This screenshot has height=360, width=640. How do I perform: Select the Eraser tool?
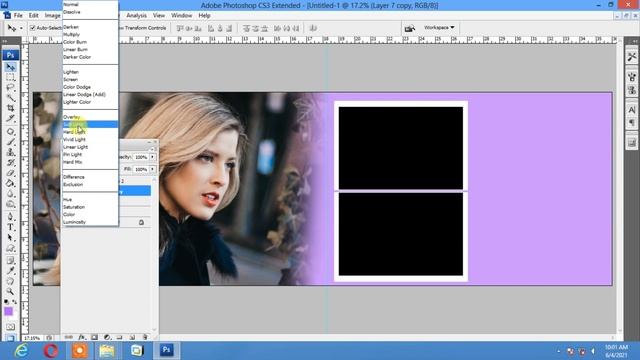tap(11, 173)
